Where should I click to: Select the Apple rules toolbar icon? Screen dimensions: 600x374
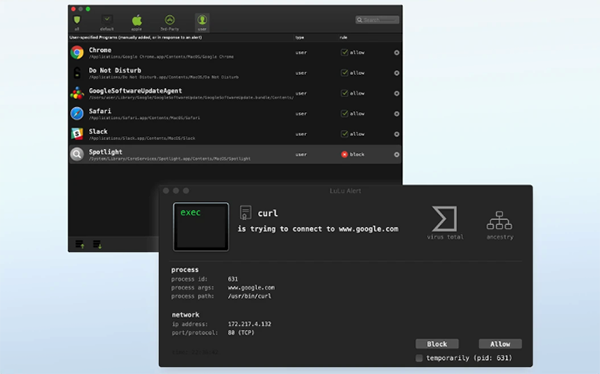pos(137,23)
